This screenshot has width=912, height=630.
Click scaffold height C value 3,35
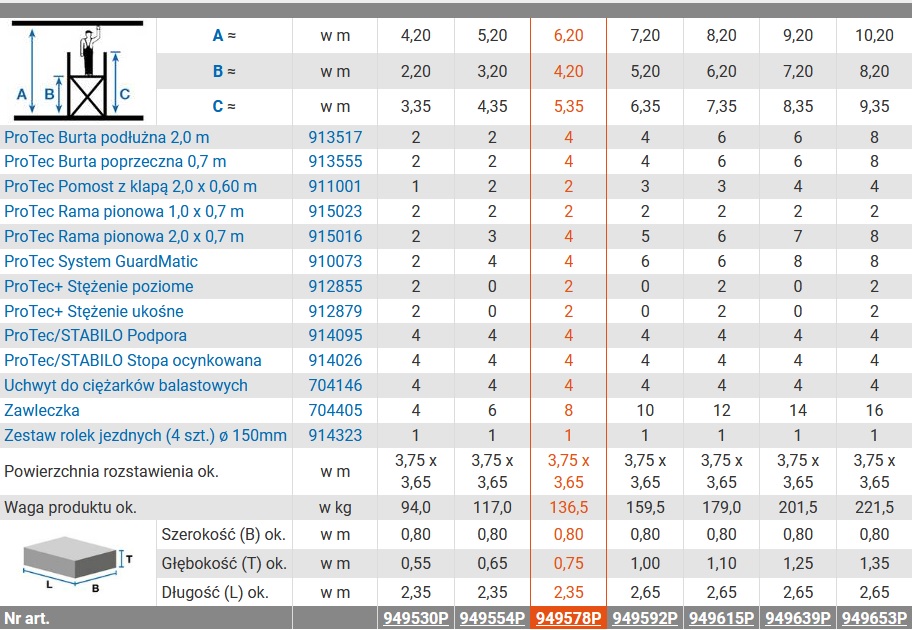(x=416, y=106)
